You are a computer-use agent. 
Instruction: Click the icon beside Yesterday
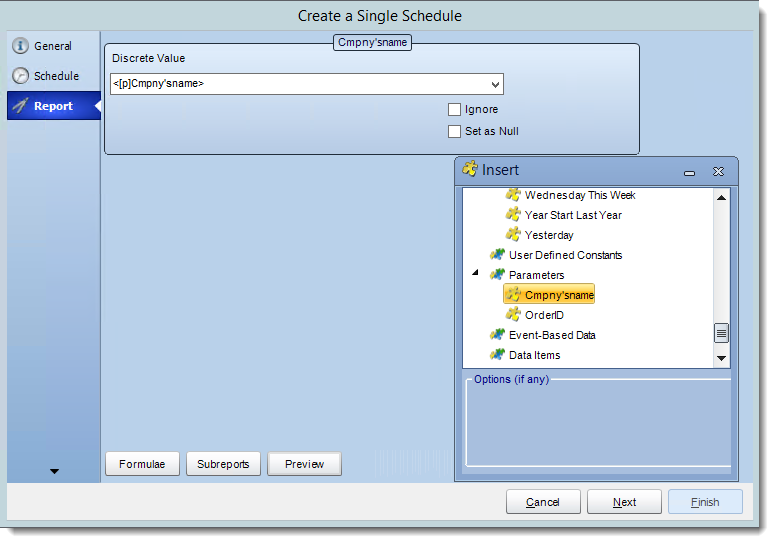pyautogui.click(x=513, y=234)
